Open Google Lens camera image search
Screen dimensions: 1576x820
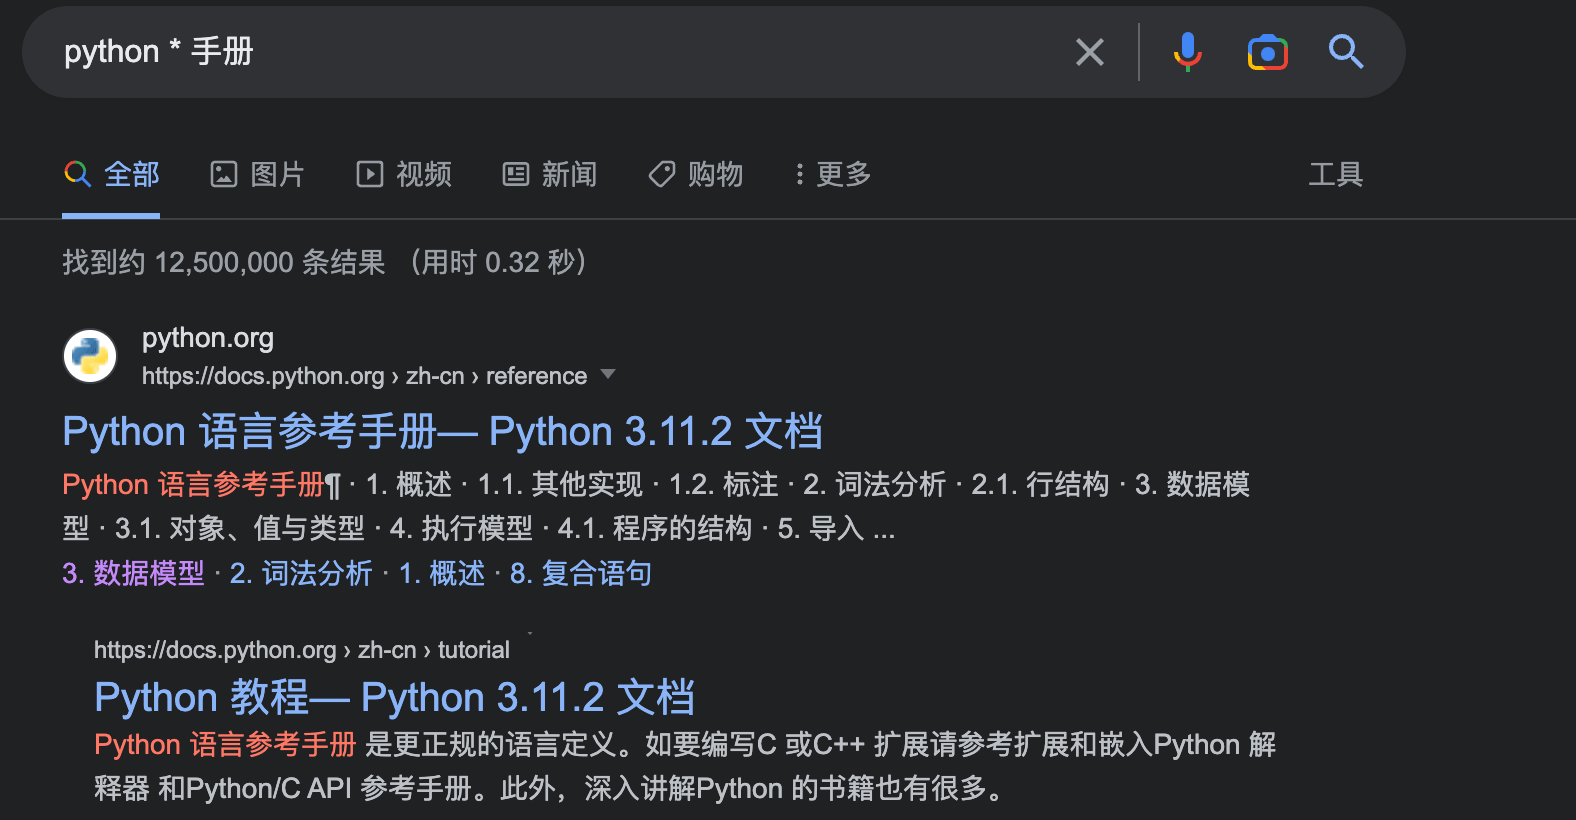1267,52
